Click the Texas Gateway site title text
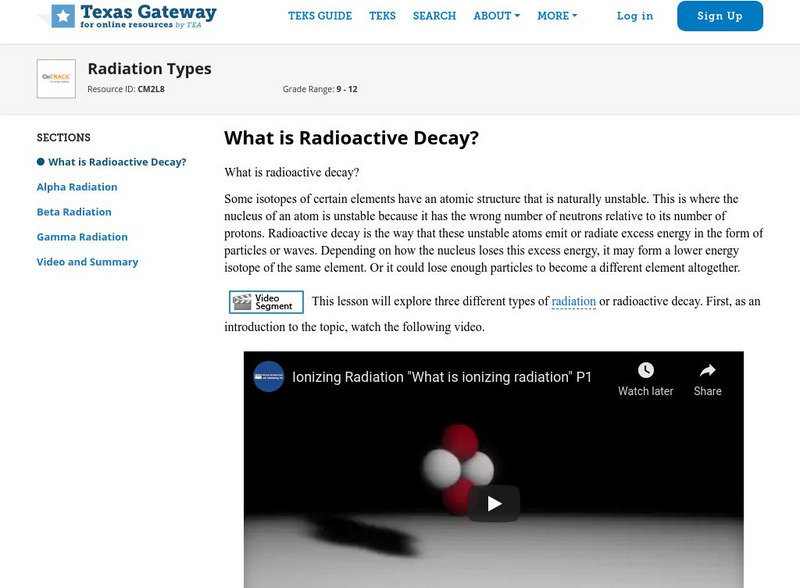The width and height of the screenshot is (800, 588). click(148, 12)
